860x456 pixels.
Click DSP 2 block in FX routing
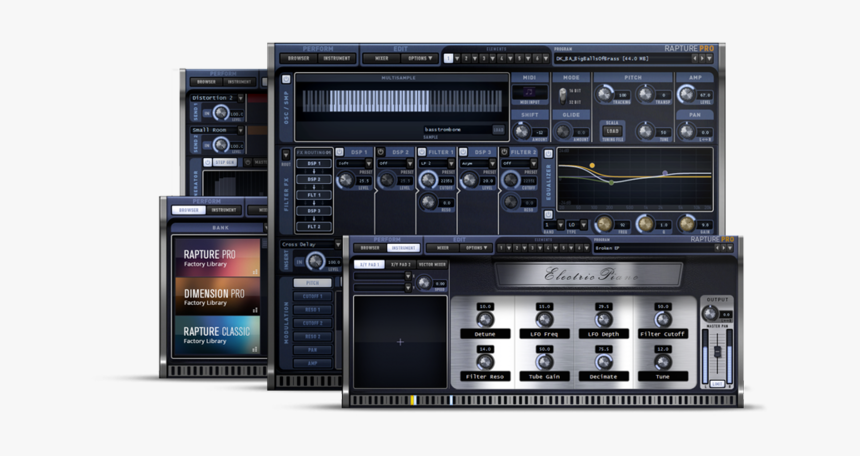(x=314, y=179)
